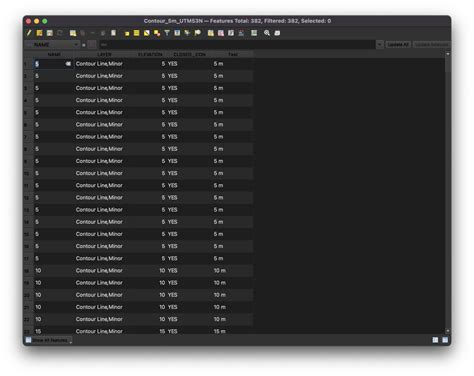This screenshot has width=474, height=376.
Task: Click the Update All button
Action: [x=398, y=44]
